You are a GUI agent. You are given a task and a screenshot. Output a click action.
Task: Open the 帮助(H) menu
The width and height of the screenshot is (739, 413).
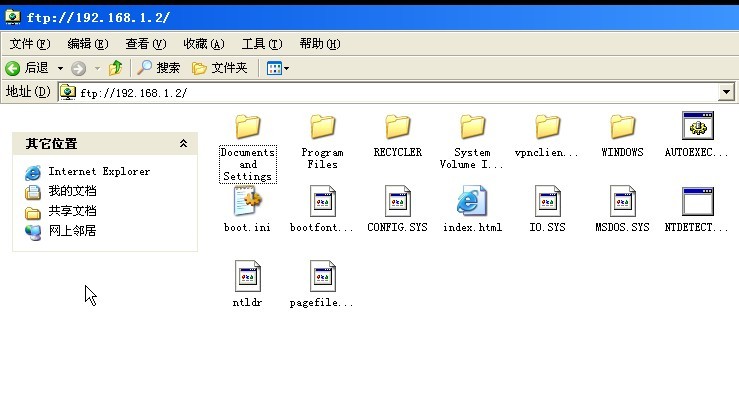[320, 44]
